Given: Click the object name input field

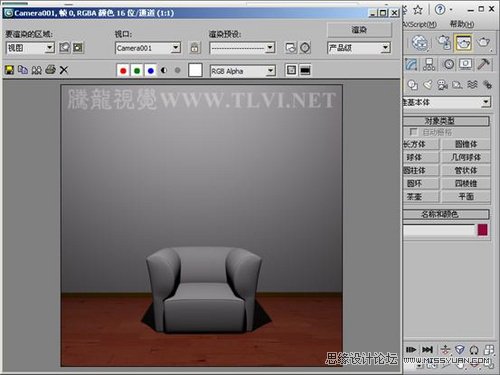Looking at the screenshot, I should pyautogui.click(x=439, y=230).
